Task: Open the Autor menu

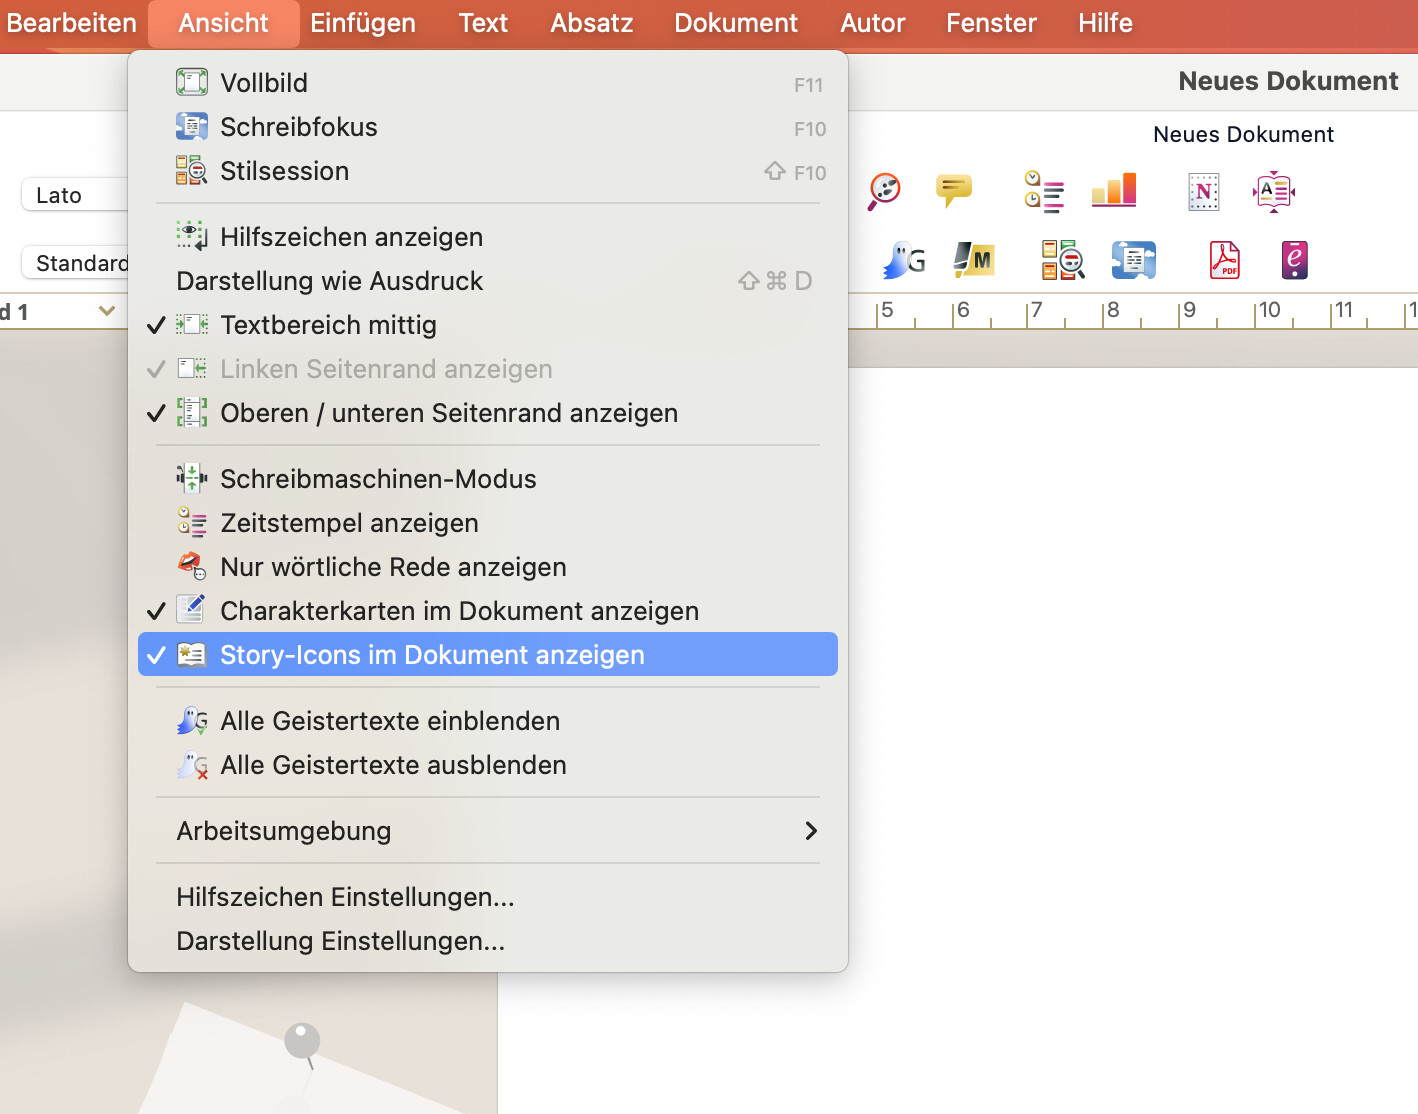Action: [x=873, y=23]
